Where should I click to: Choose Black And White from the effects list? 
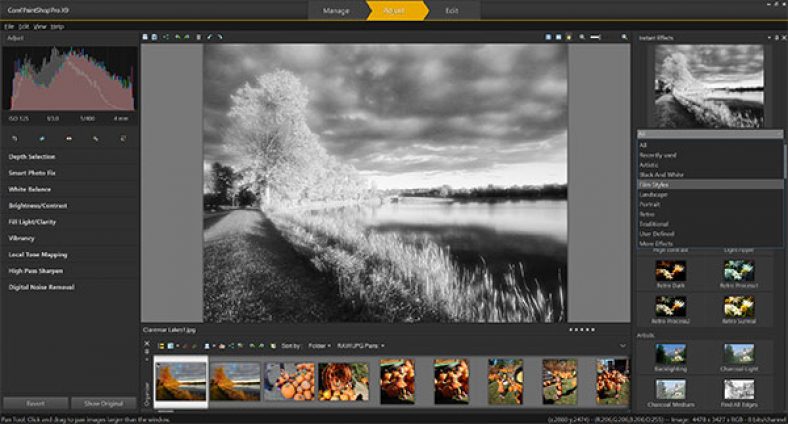pos(662,175)
